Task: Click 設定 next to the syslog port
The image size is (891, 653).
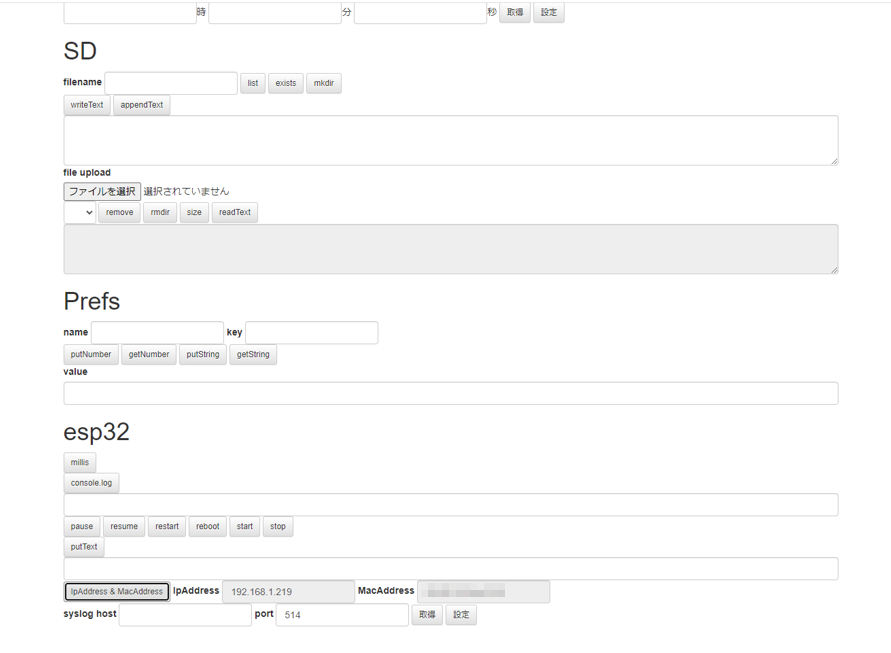Action: point(460,614)
